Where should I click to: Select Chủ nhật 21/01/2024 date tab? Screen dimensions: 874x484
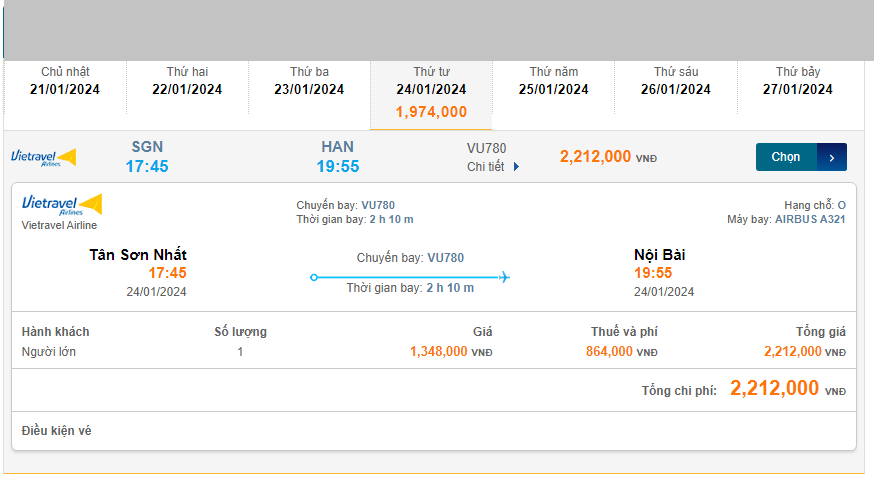click(65, 81)
